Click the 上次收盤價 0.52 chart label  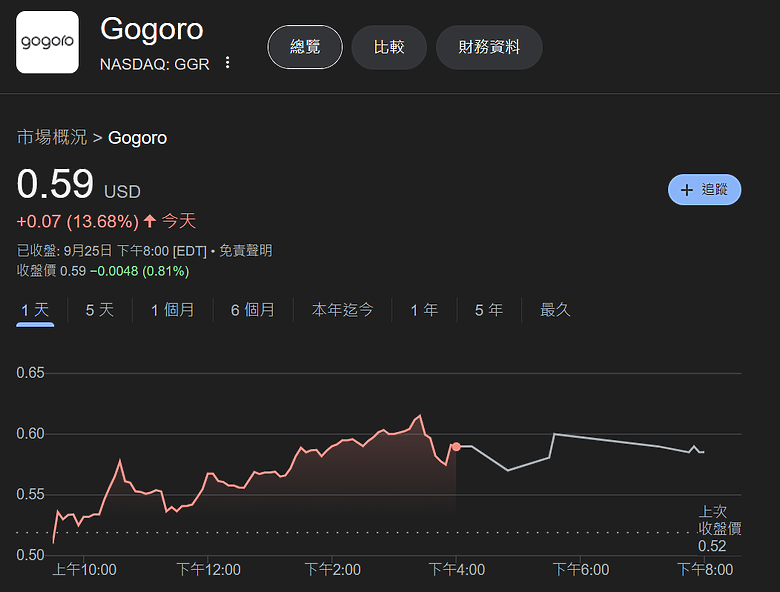[719, 528]
